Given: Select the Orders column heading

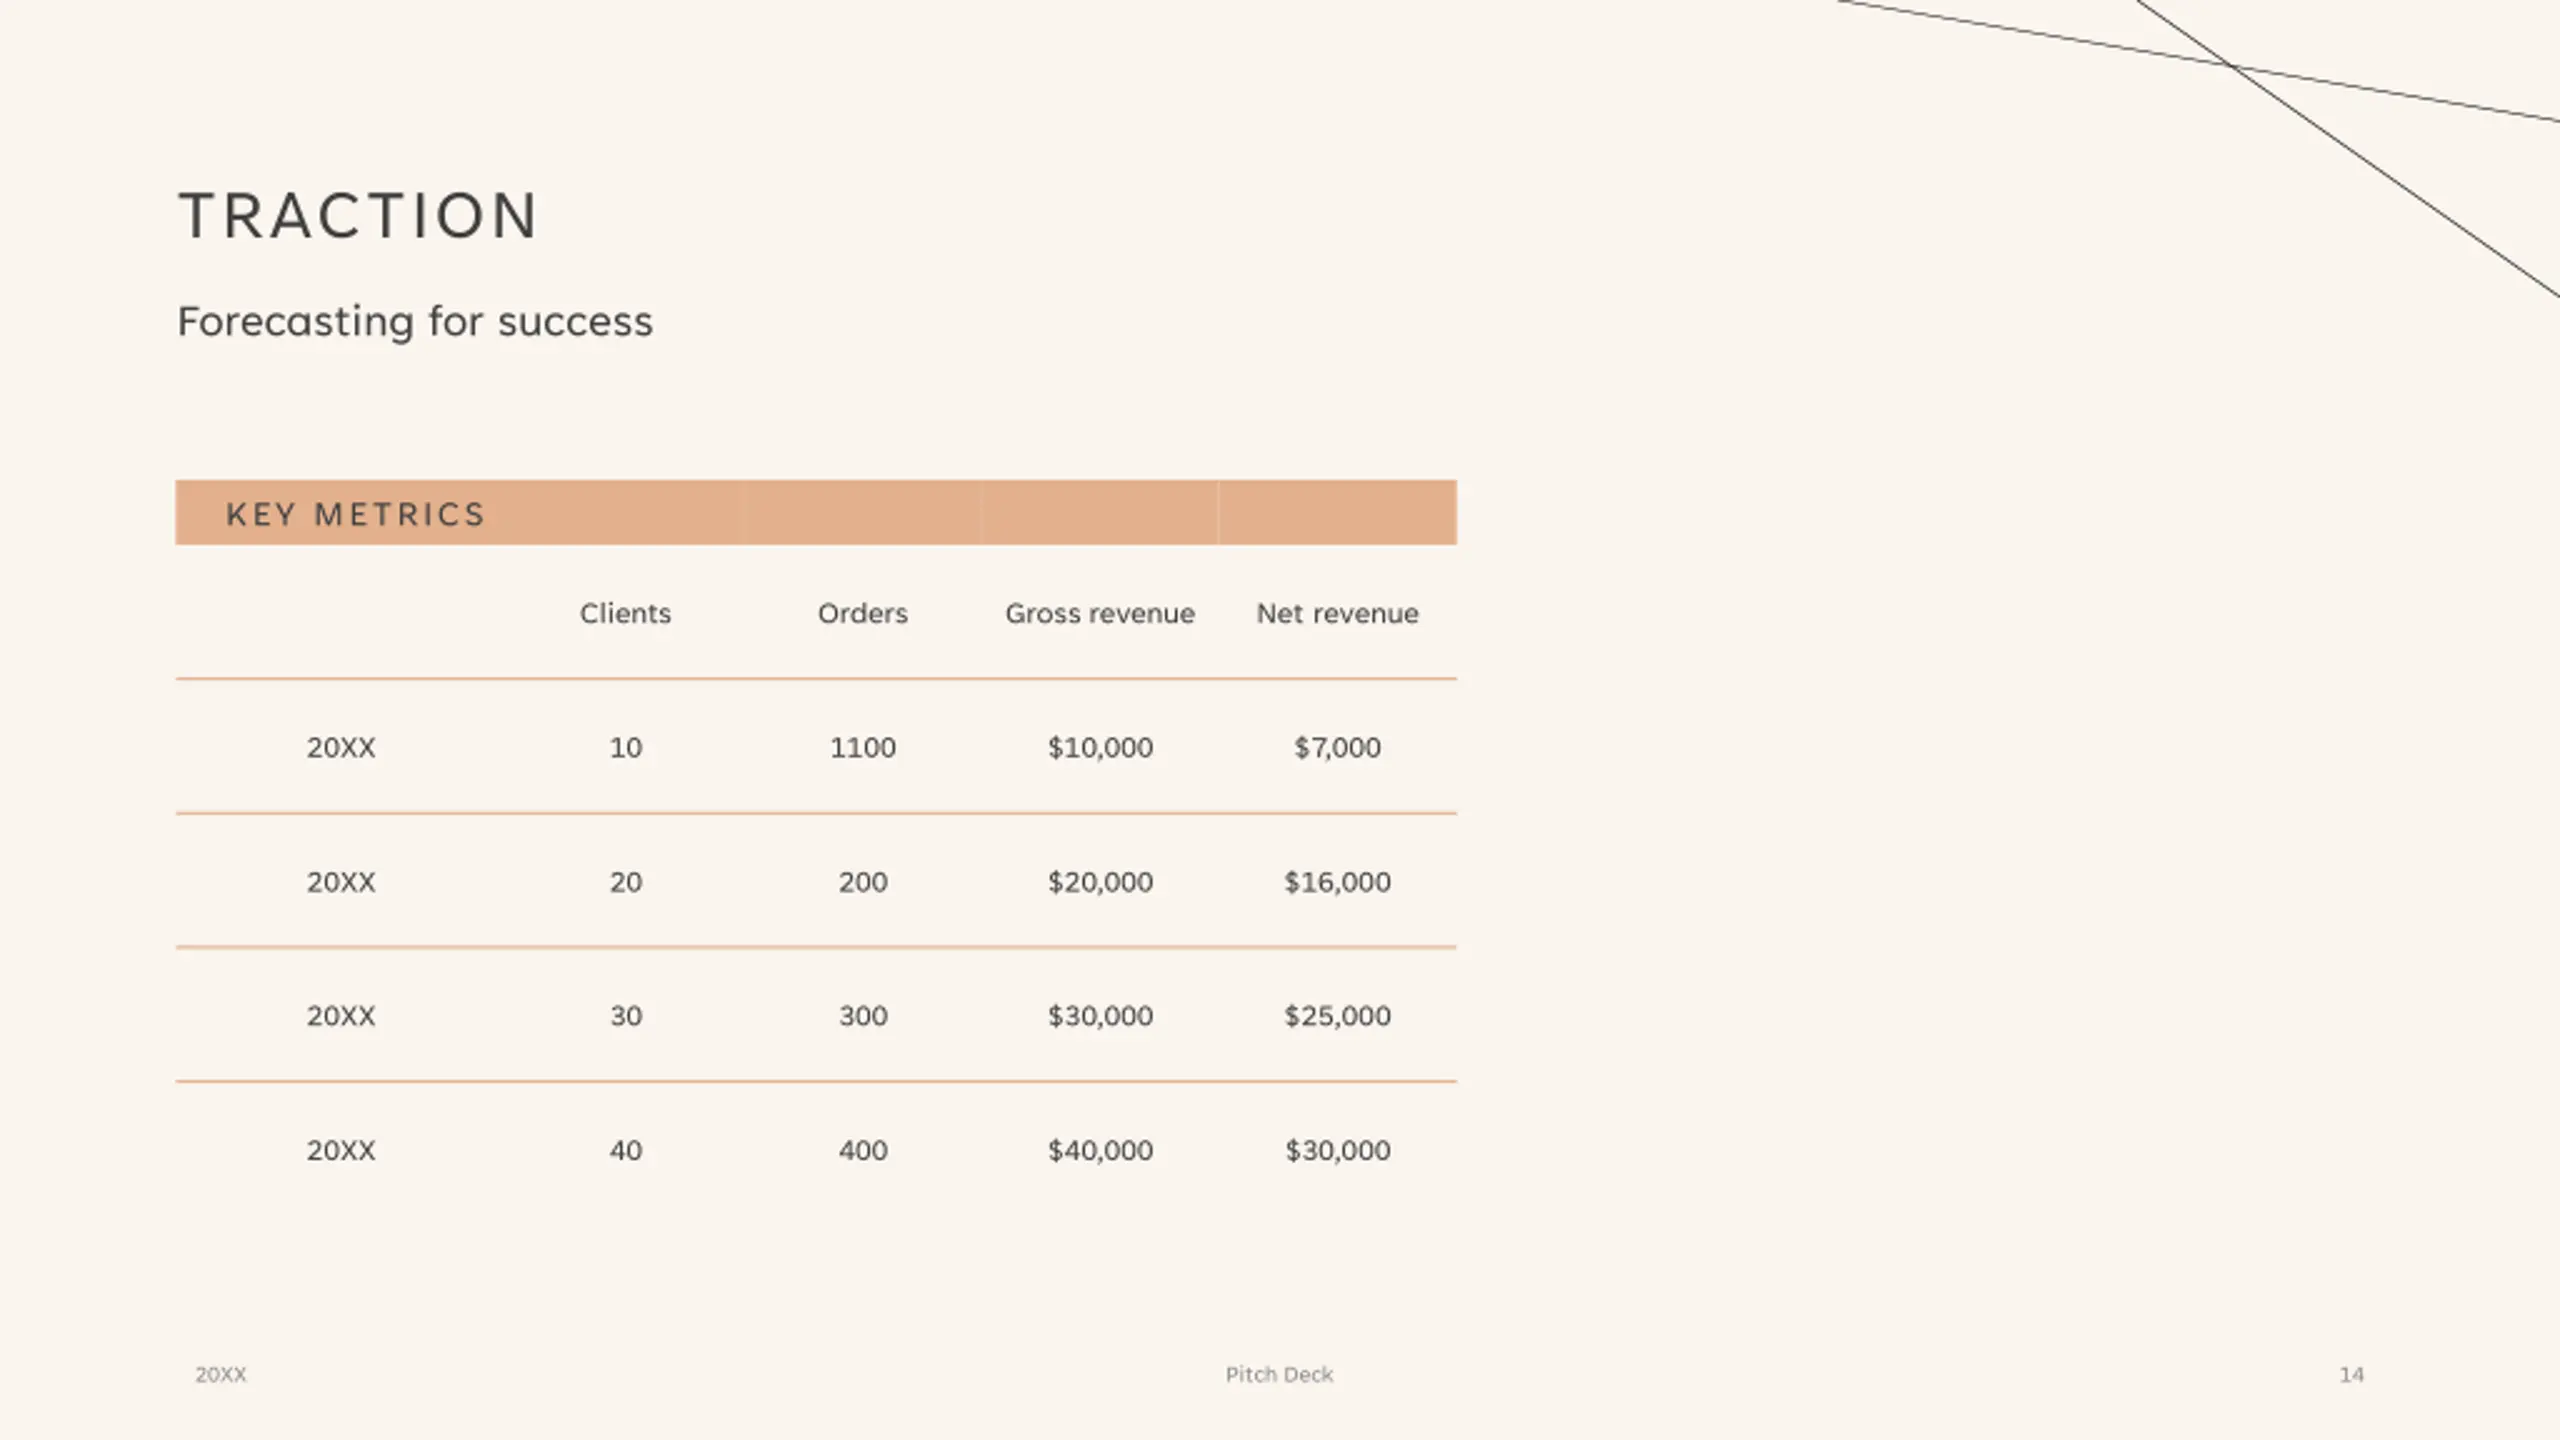Looking at the screenshot, I should 862,613.
